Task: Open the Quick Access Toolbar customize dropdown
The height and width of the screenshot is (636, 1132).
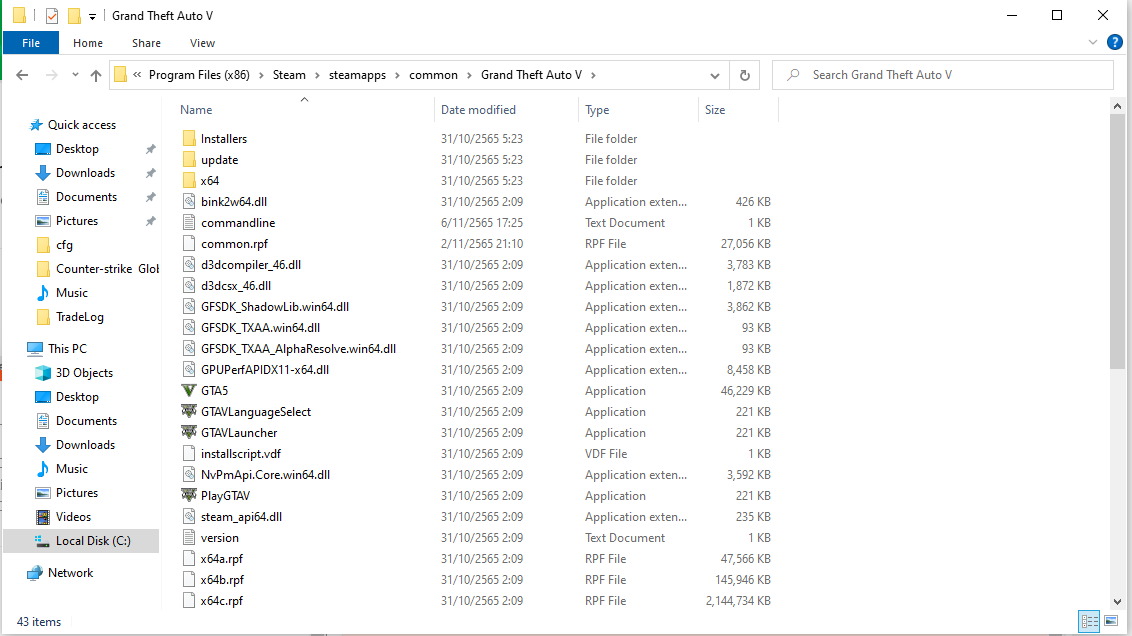Action: click(x=93, y=15)
